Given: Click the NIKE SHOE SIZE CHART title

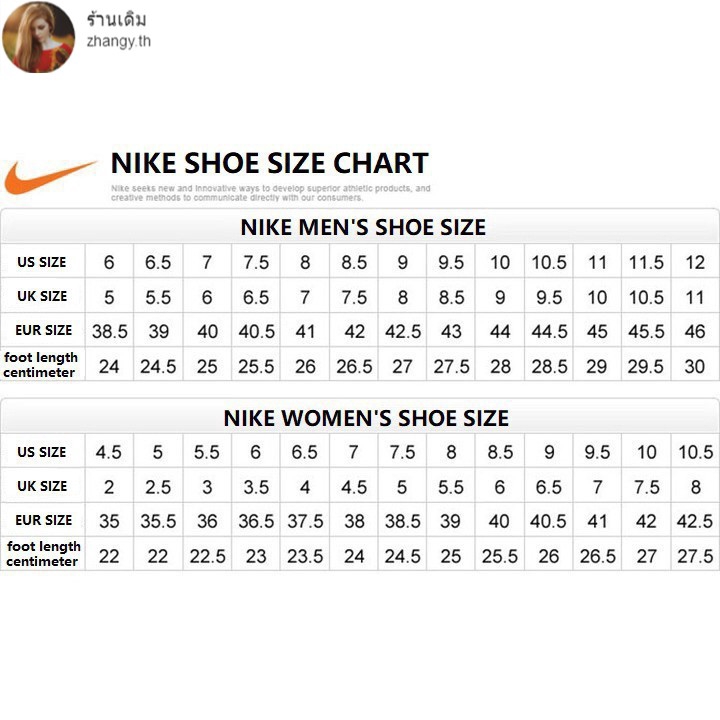Looking at the screenshot, I should click(x=269, y=163).
